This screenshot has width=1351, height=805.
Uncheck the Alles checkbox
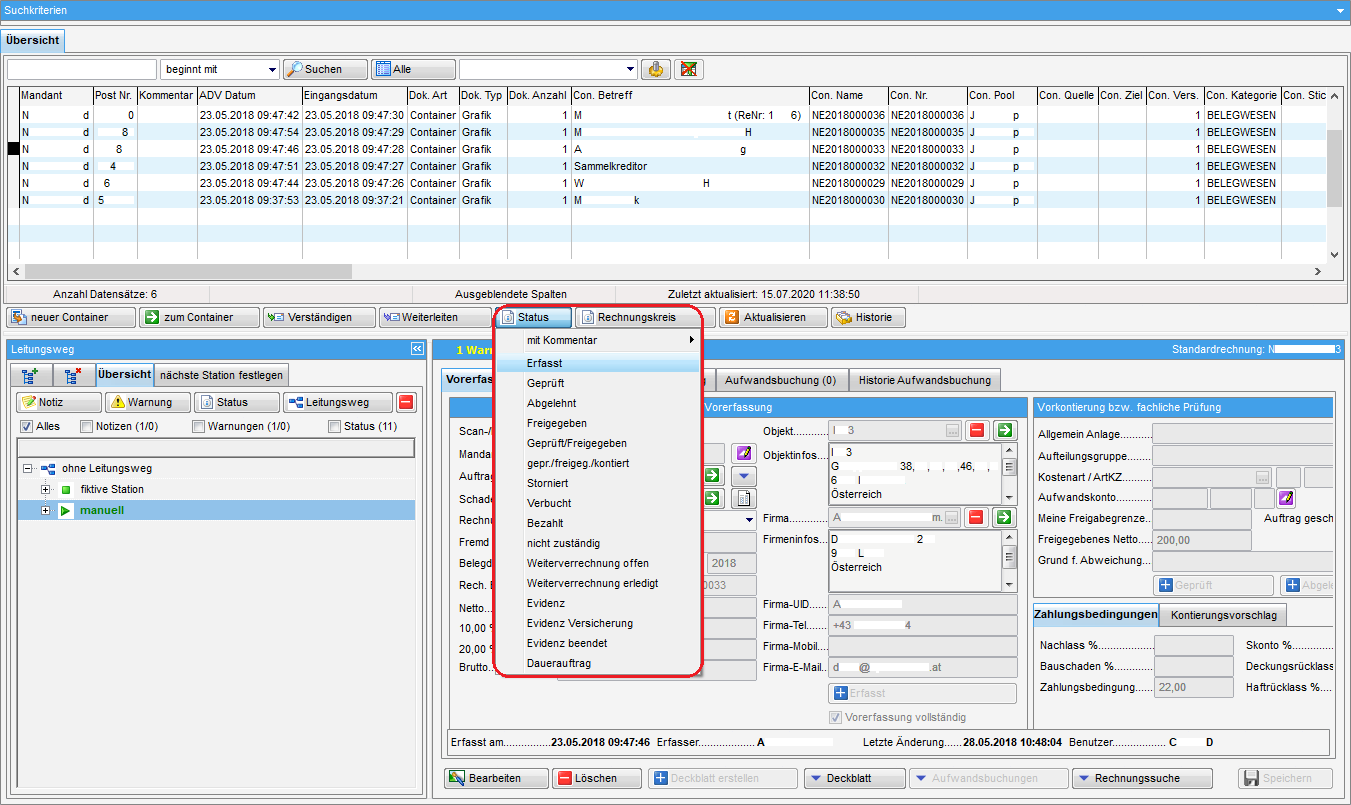tap(27, 427)
